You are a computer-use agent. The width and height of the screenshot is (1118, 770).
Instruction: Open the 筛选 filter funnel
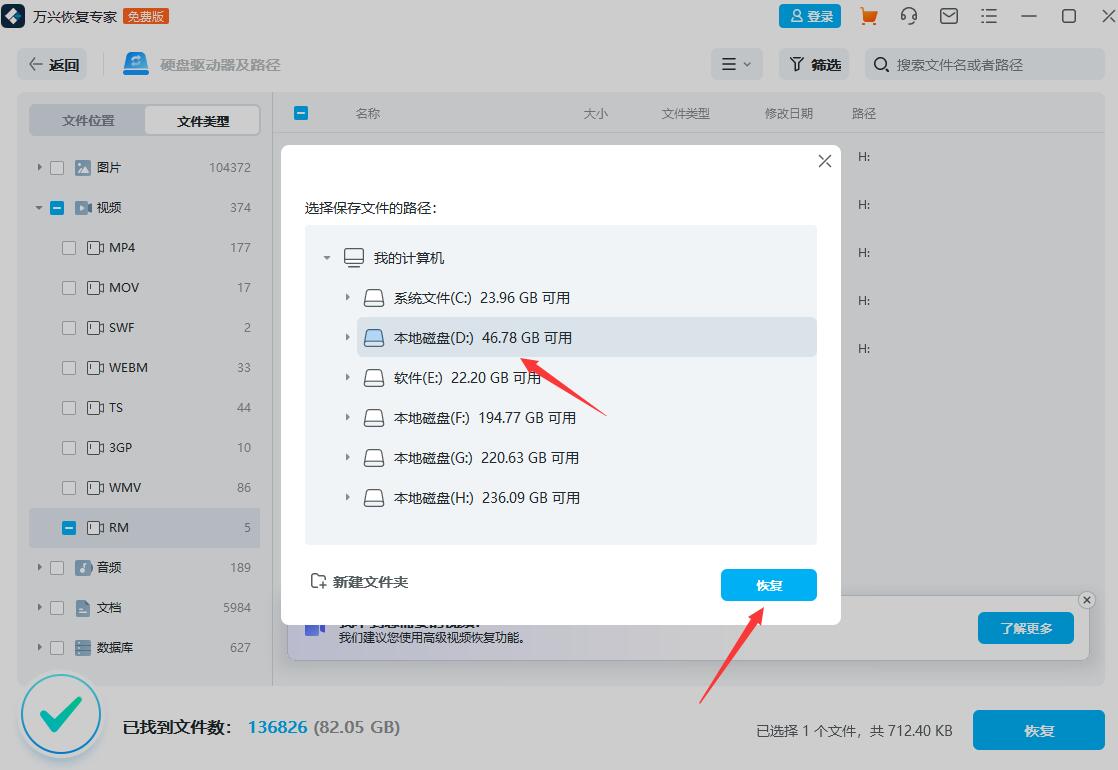(x=813, y=63)
